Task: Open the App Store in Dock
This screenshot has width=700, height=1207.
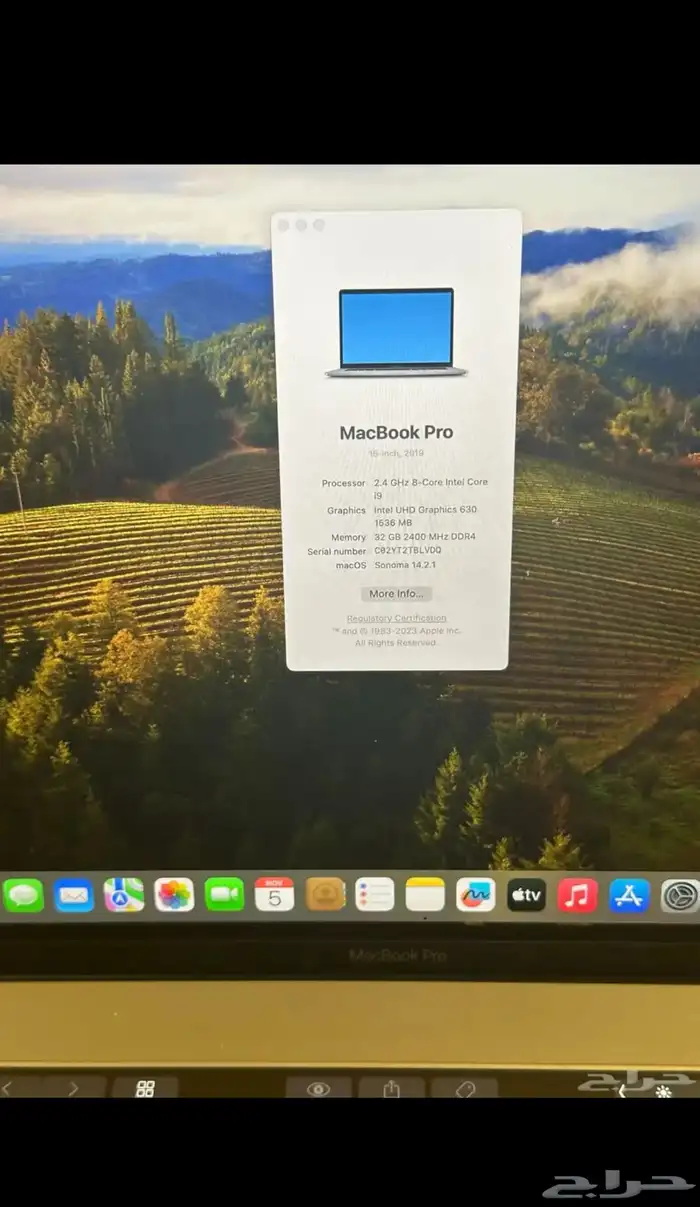Action: [x=629, y=894]
